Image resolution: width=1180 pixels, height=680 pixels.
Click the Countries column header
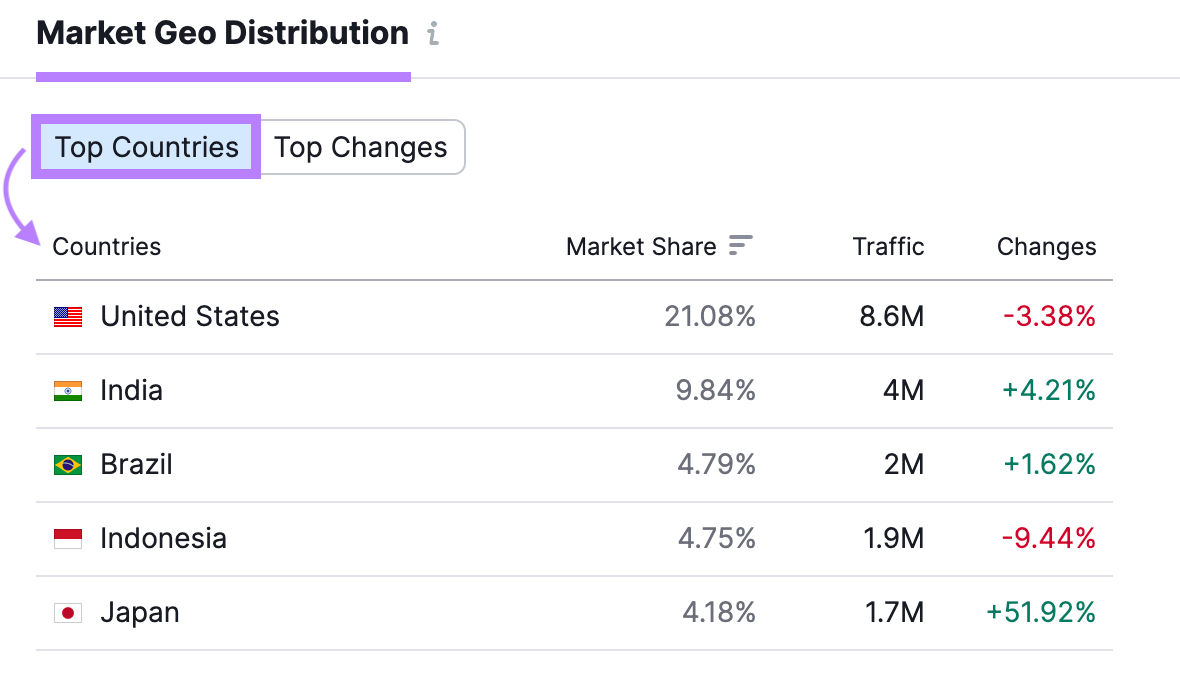point(107,246)
